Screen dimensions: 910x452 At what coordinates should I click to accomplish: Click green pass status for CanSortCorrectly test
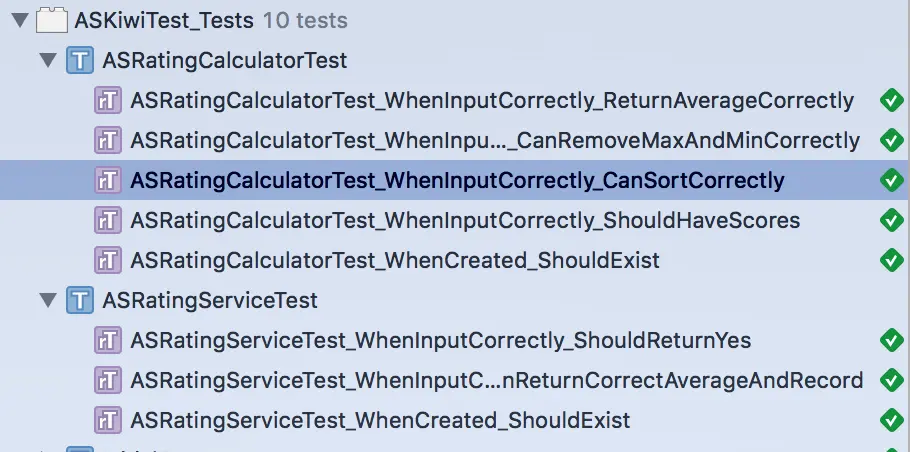[891, 180]
